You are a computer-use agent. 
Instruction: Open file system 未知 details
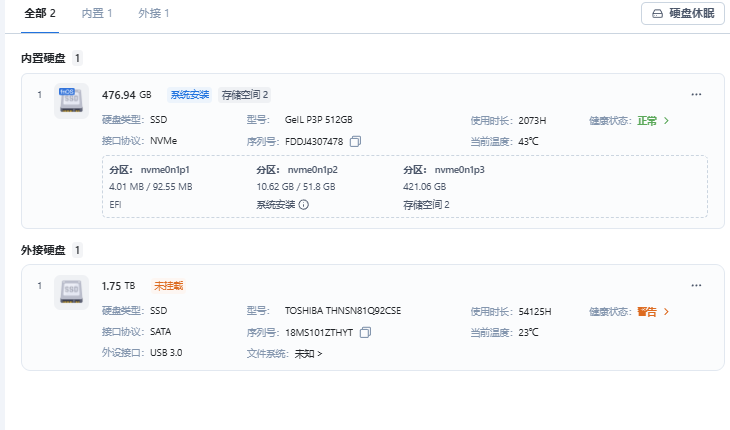[308, 354]
